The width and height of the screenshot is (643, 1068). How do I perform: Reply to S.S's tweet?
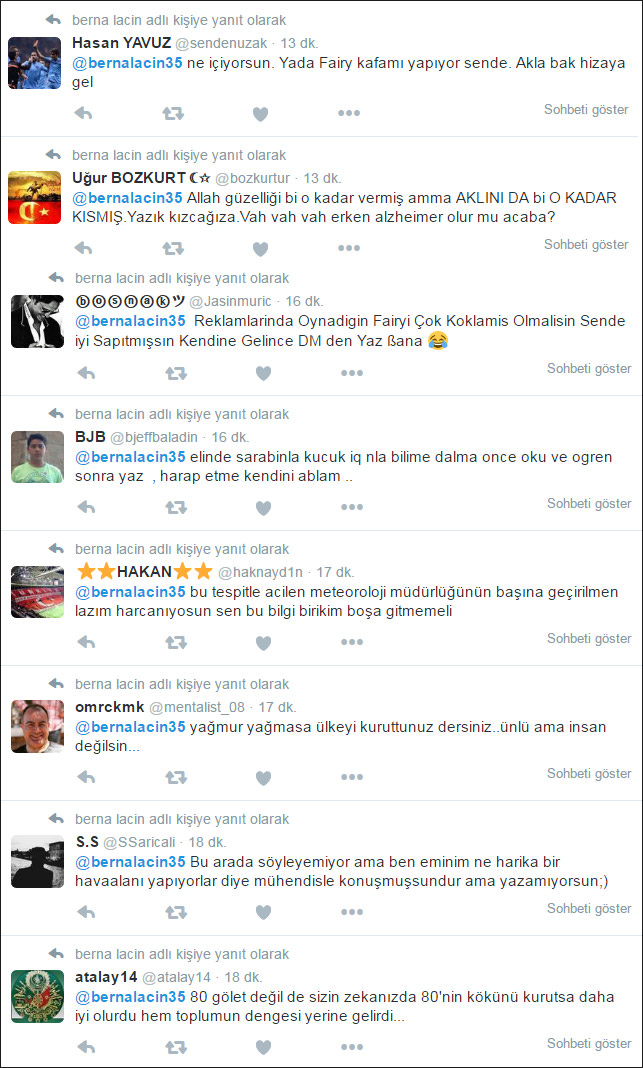pos(86,912)
